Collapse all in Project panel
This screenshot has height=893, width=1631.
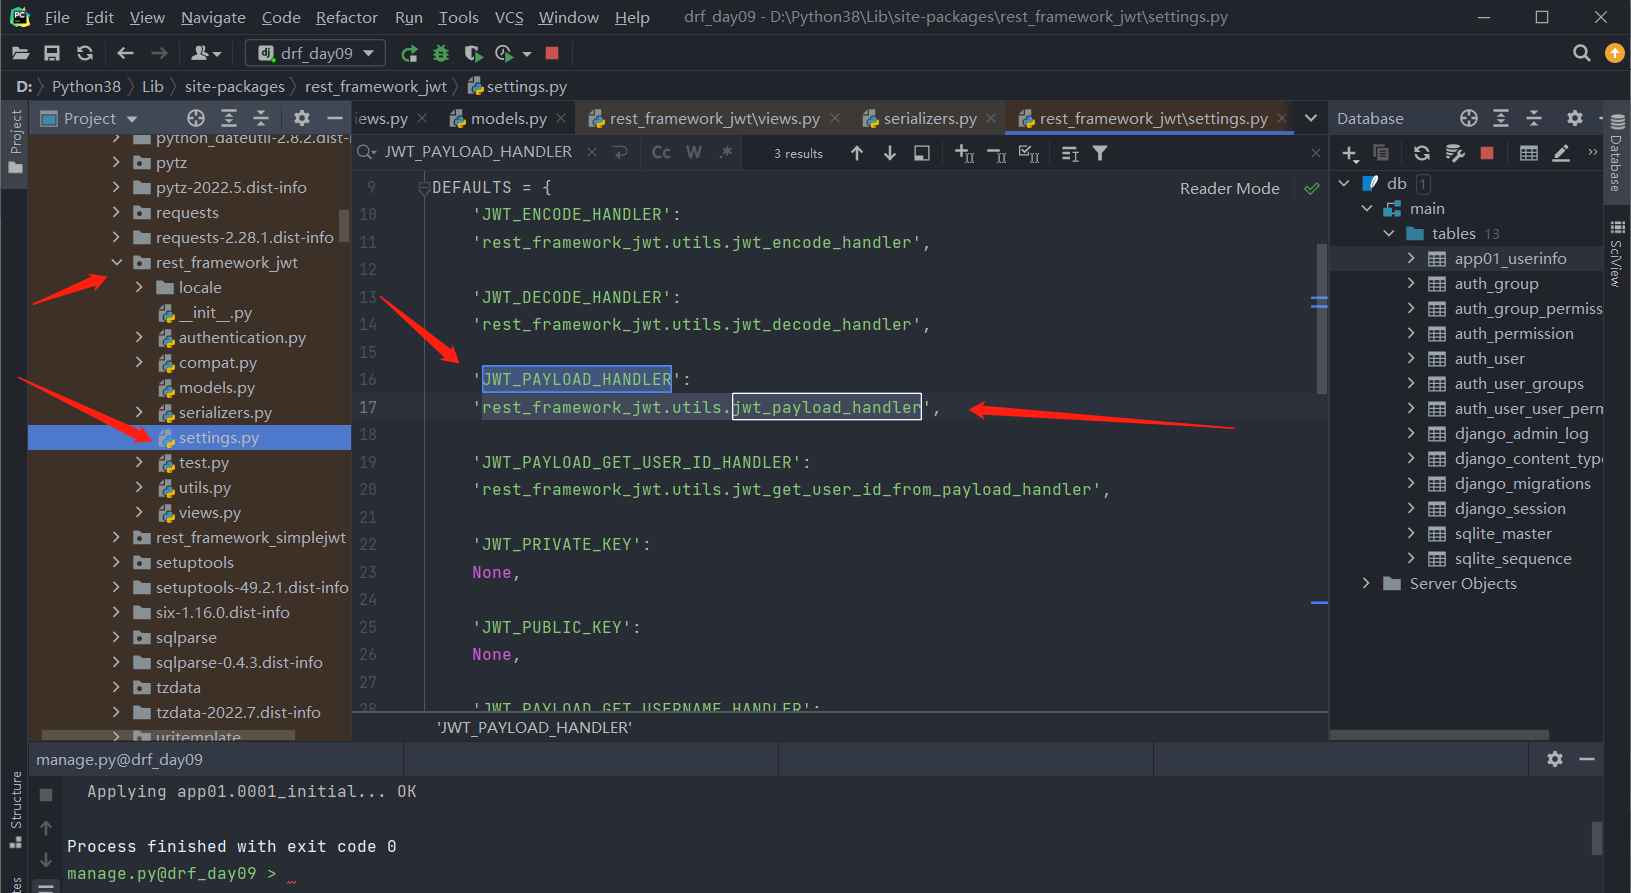(261, 118)
